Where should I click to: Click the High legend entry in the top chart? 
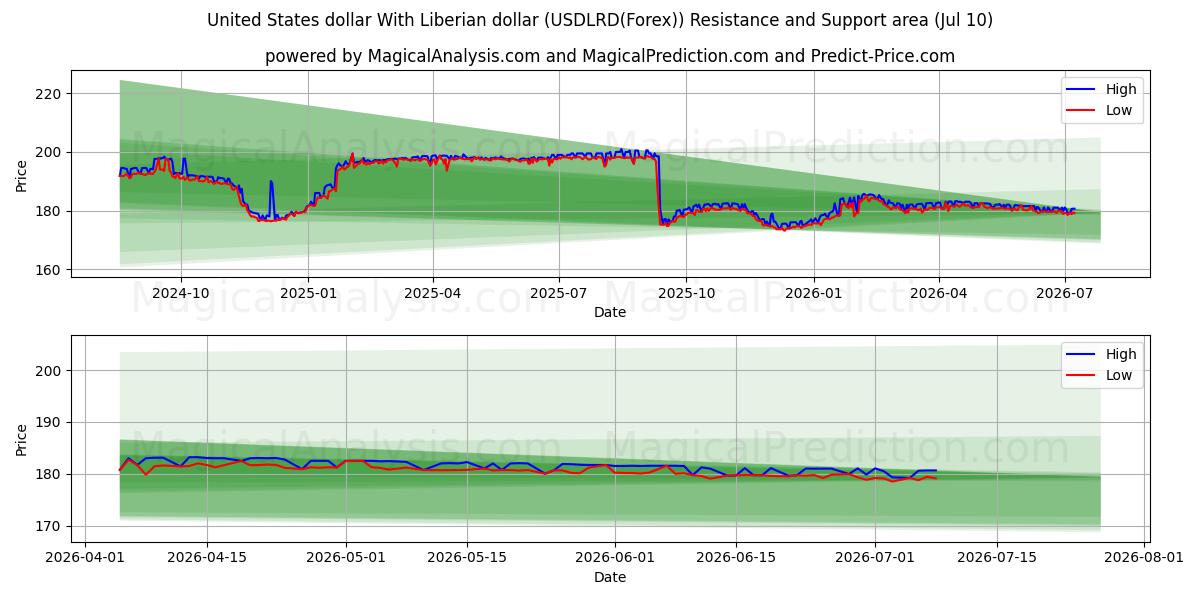[1102, 89]
